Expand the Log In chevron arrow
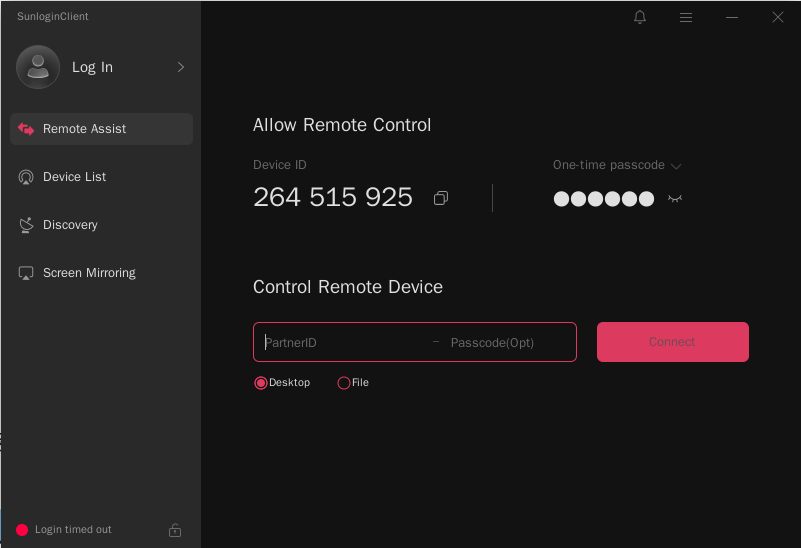The height and width of the screenshot is (548, 801). coord(180,67)
